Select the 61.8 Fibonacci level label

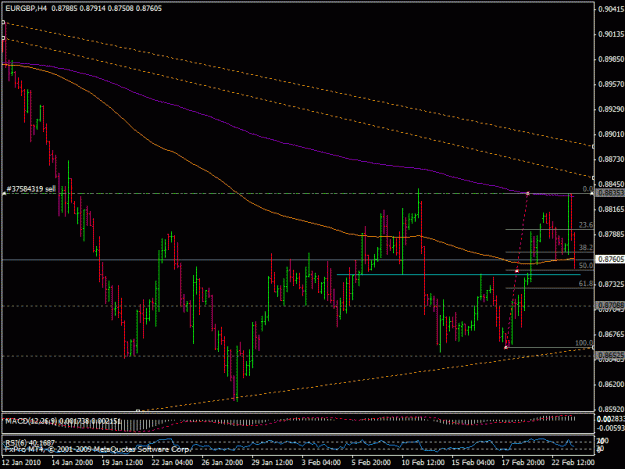tap(586, 284)
